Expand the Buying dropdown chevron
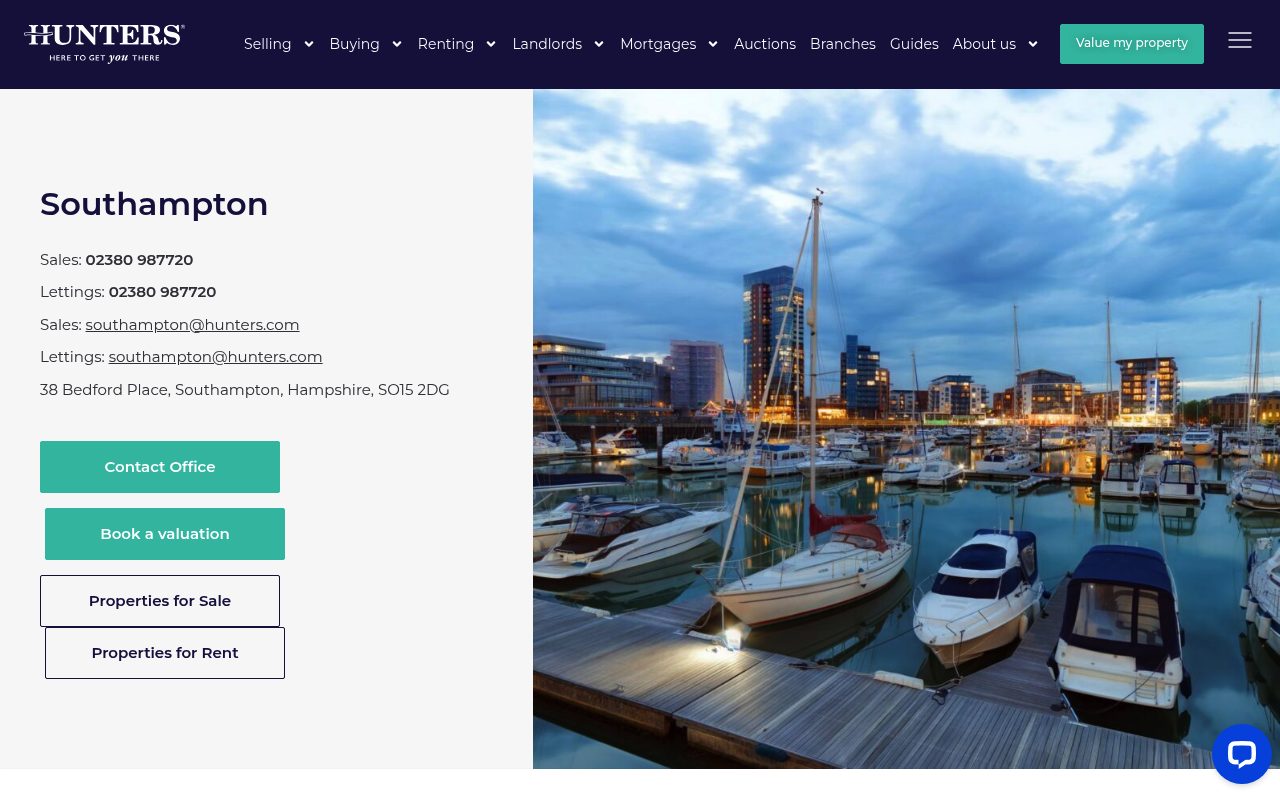 coord(396,44)
